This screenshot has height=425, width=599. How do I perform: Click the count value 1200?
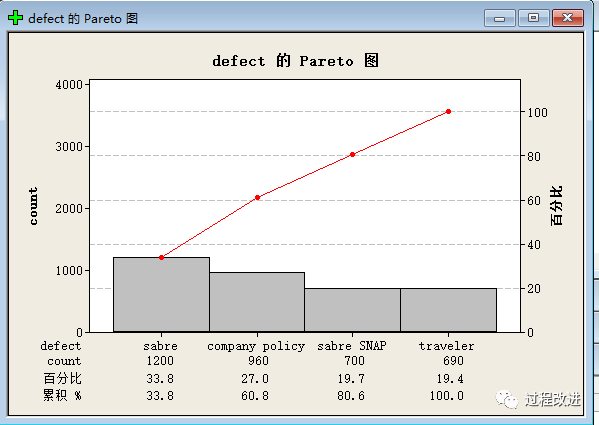[x=160, y=360]
